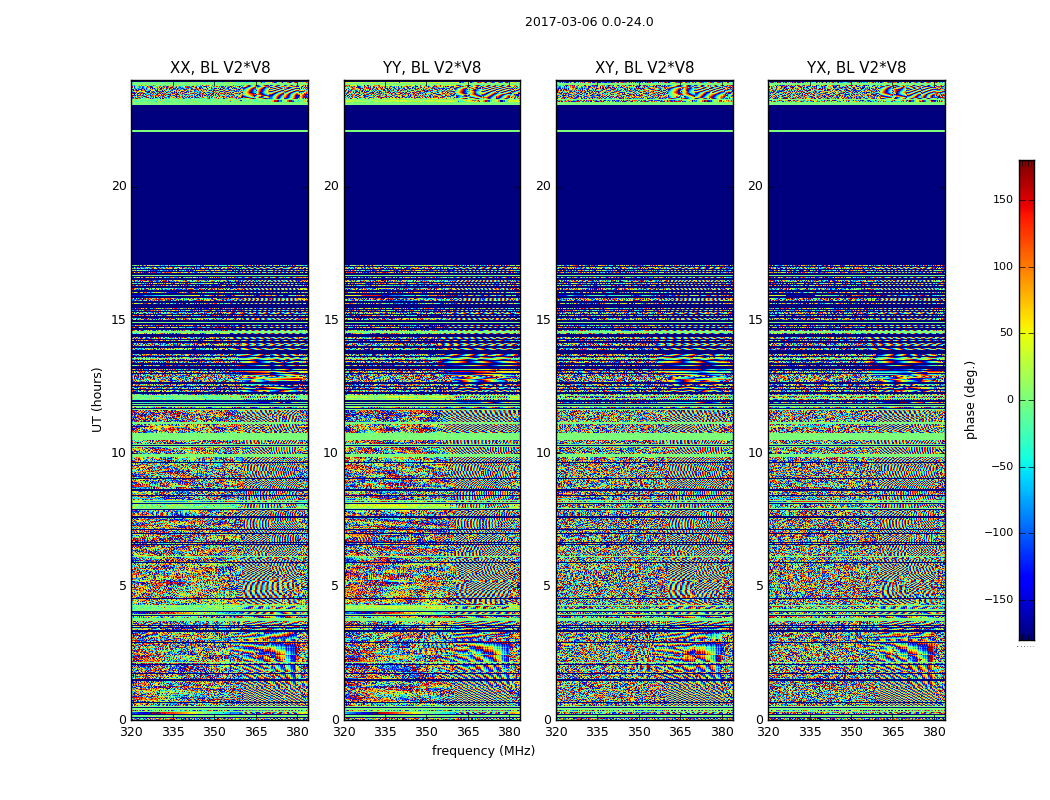Click the colorbar tick label −100
Screen dimensions: 1050x800
point(998,533)
